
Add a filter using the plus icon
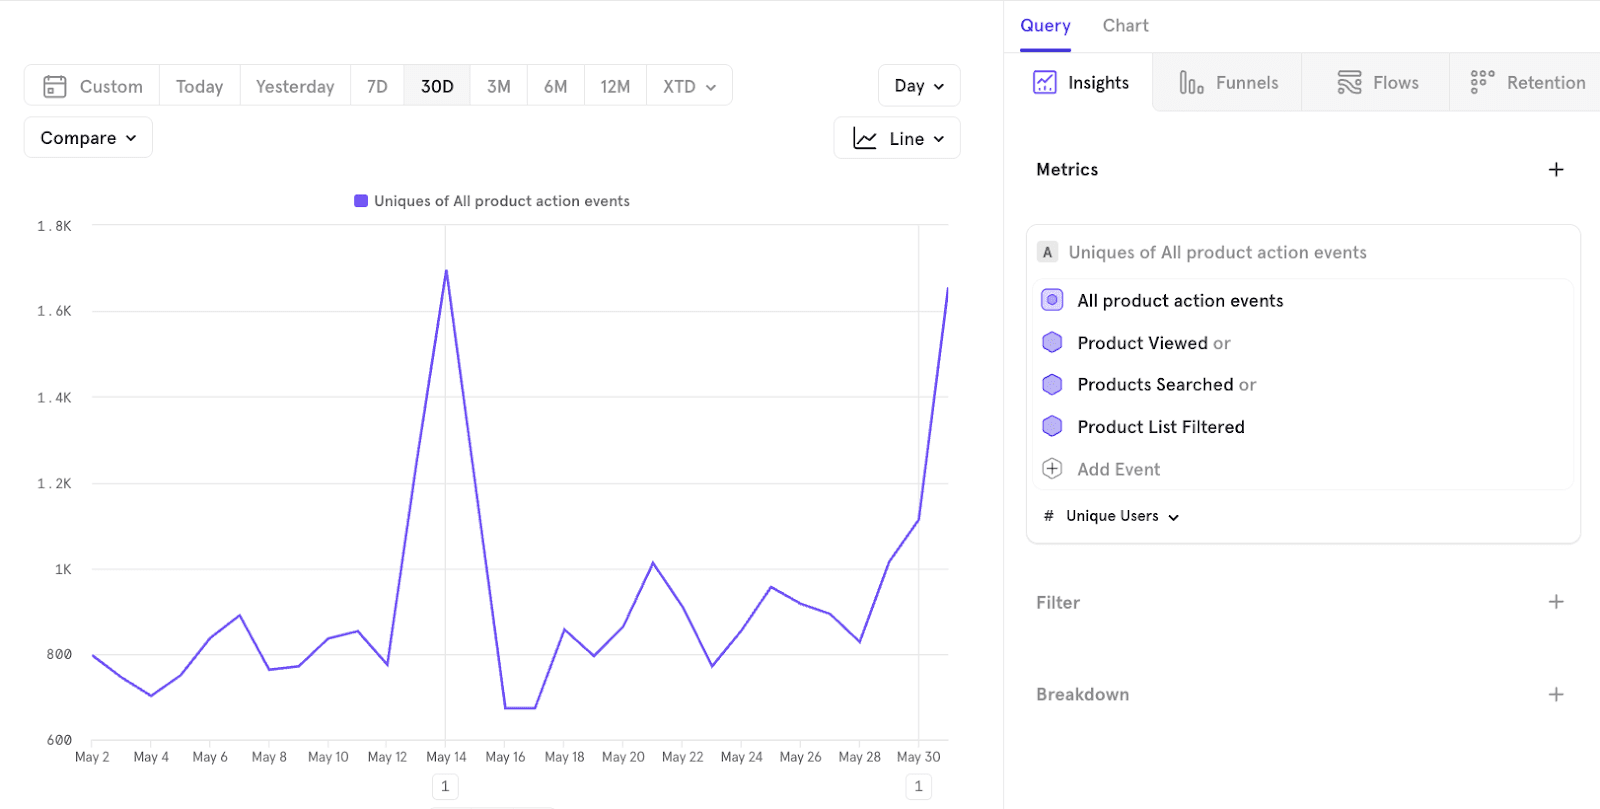pos(1556,602)
